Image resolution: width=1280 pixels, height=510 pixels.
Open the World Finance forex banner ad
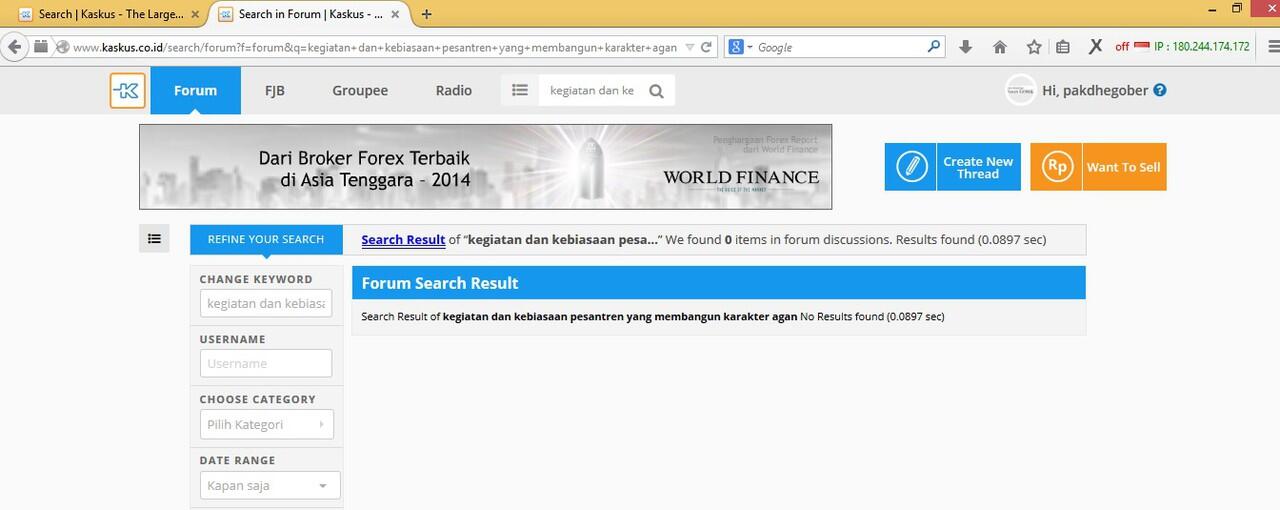485,167
